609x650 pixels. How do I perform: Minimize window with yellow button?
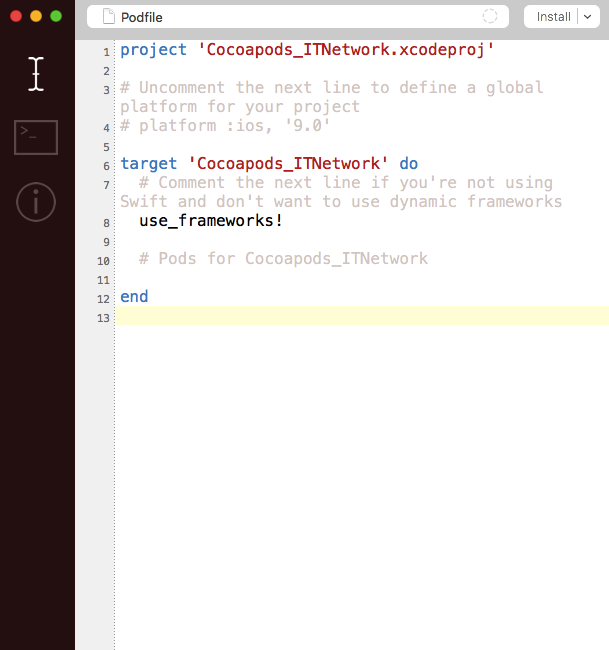[36, 16]
